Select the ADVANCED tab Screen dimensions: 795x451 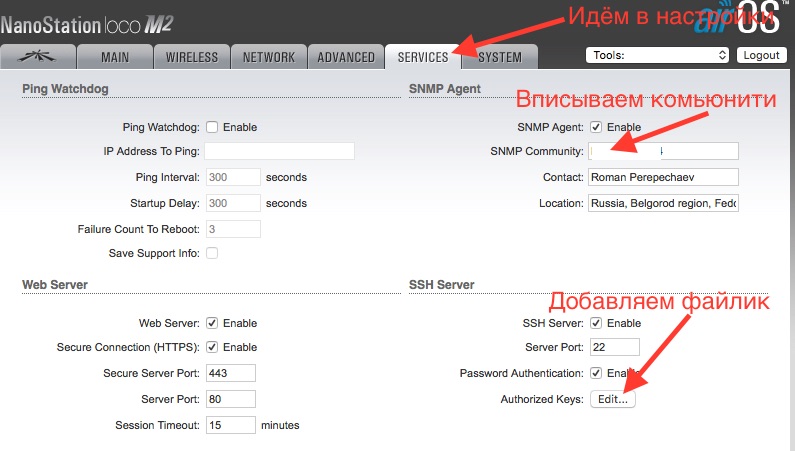(x=345, y=57)
